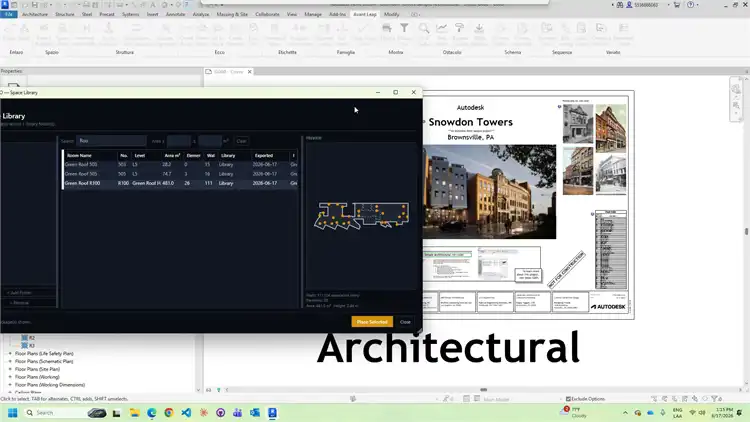
Task: Click the horizontal scrollbar of drawing view
Action: pos(483,390)
